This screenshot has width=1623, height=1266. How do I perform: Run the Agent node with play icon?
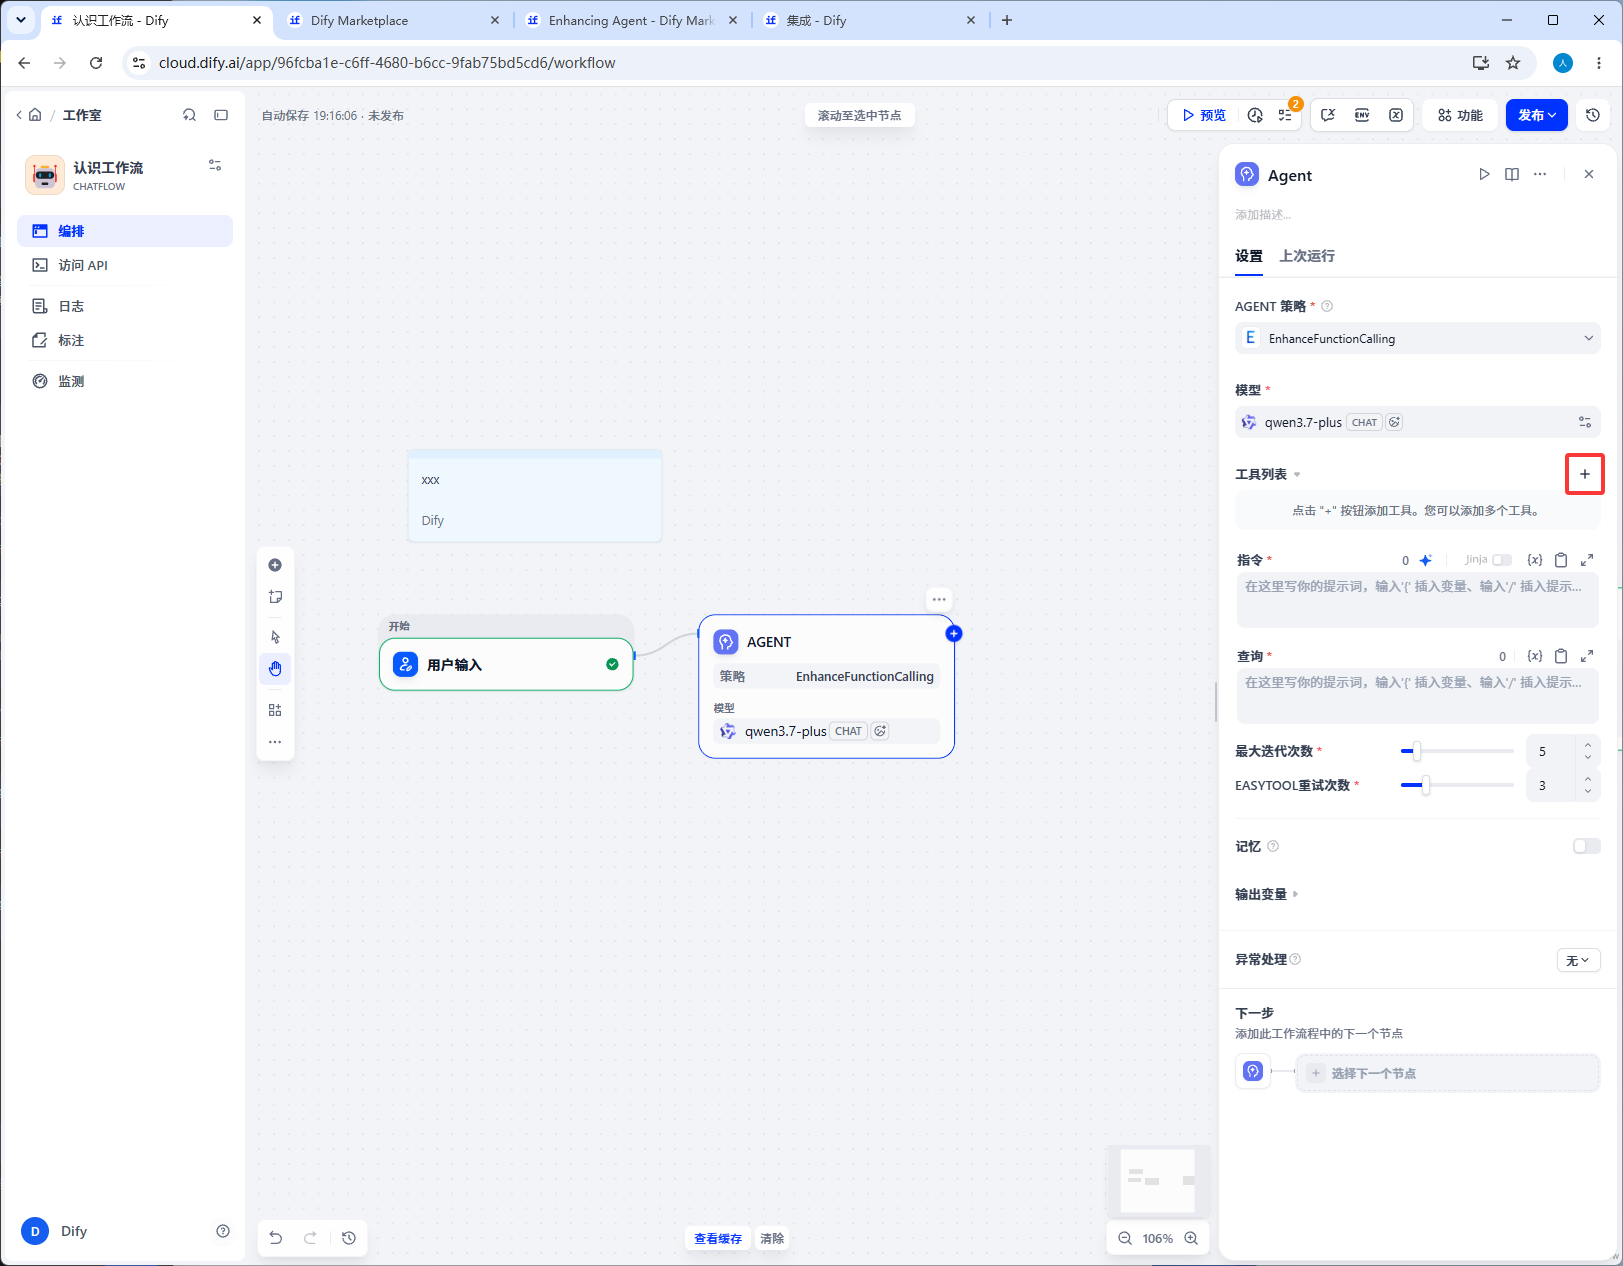pyautogui.click(x=1484, y=174)
